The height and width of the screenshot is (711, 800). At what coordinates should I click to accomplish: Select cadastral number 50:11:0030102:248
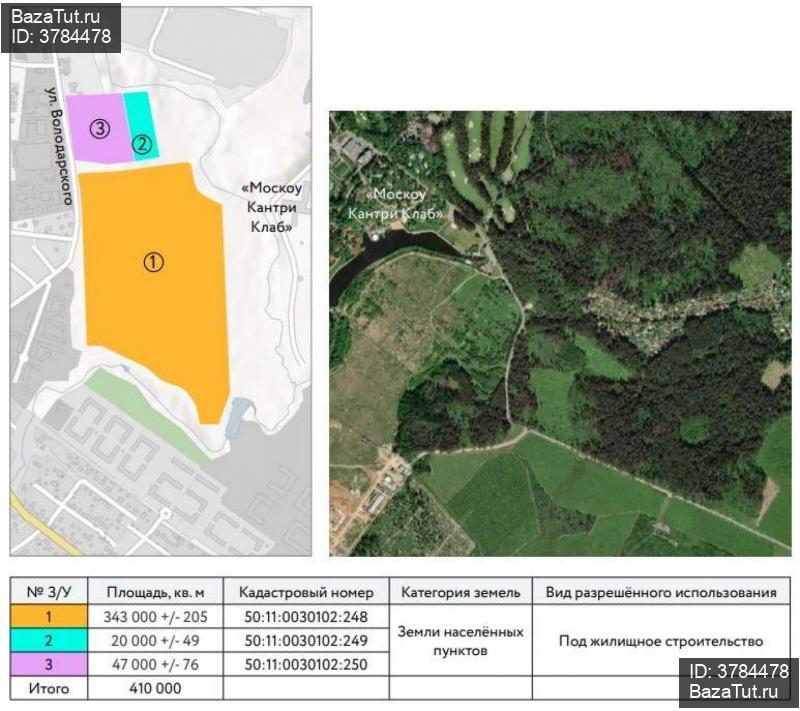click(x=305, y=617)
